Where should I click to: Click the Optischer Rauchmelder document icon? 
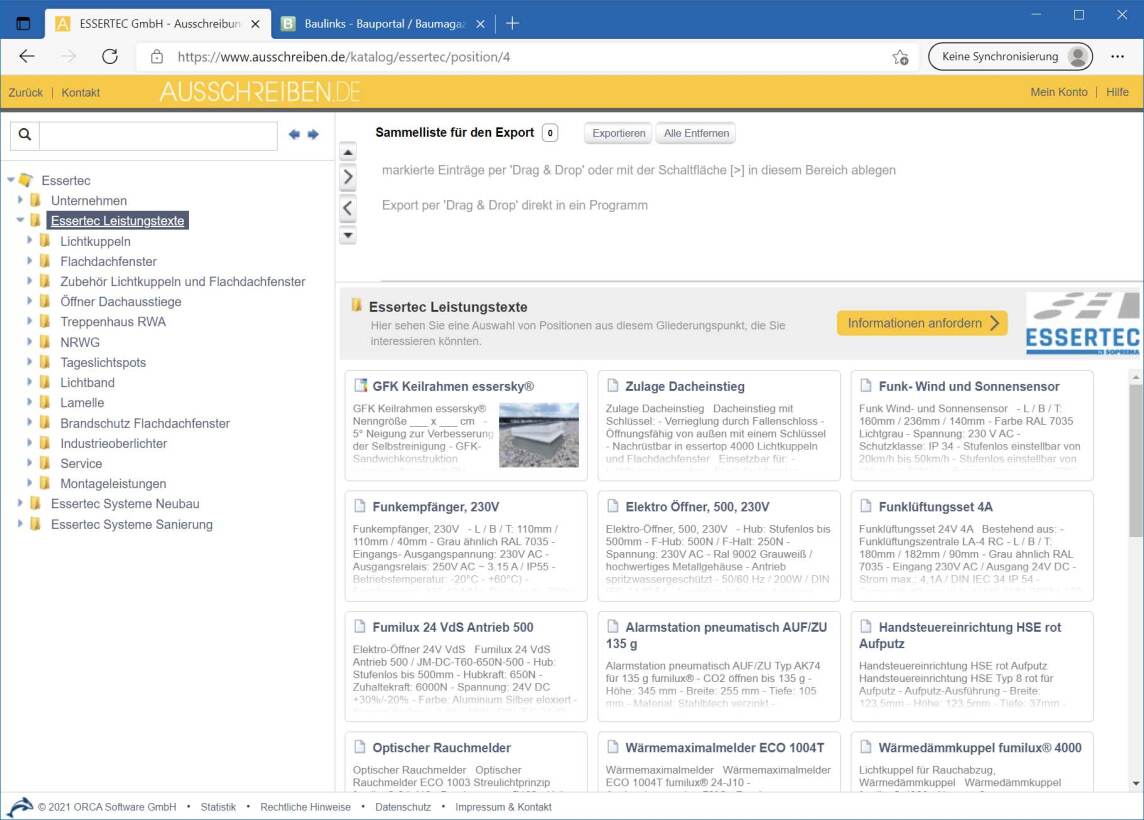click(360, 746)
